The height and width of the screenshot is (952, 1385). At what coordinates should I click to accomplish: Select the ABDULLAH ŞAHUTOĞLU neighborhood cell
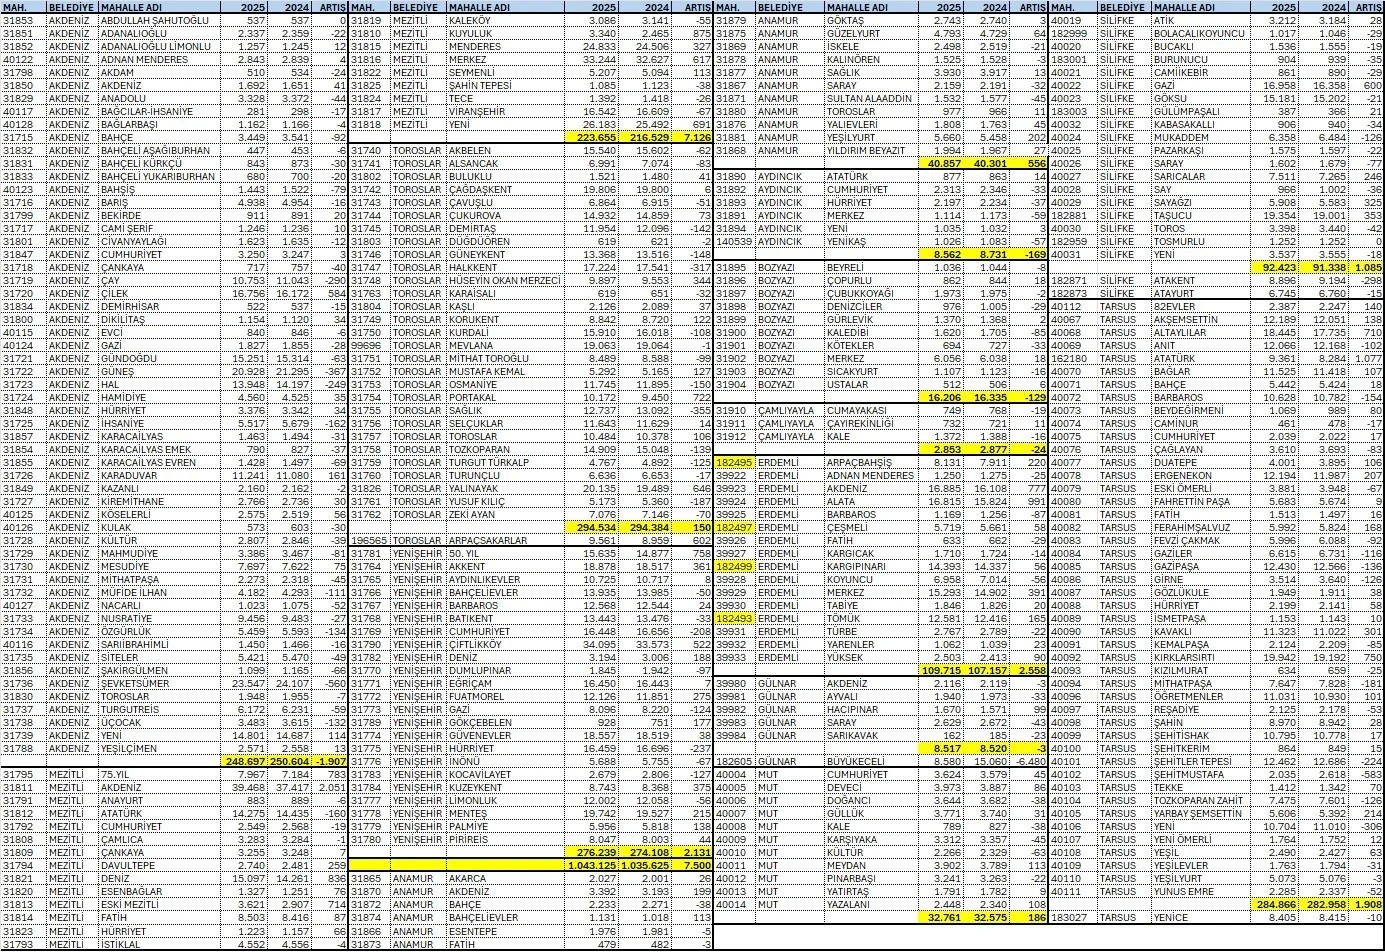point(155,20)
